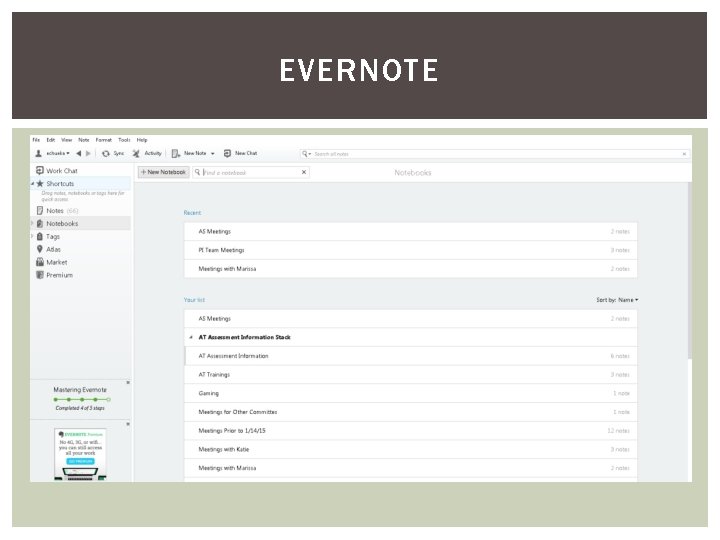The width and height of the screenshot is (720, 540).
Task: Open the Gaming notebook
Action: point(411,394)
